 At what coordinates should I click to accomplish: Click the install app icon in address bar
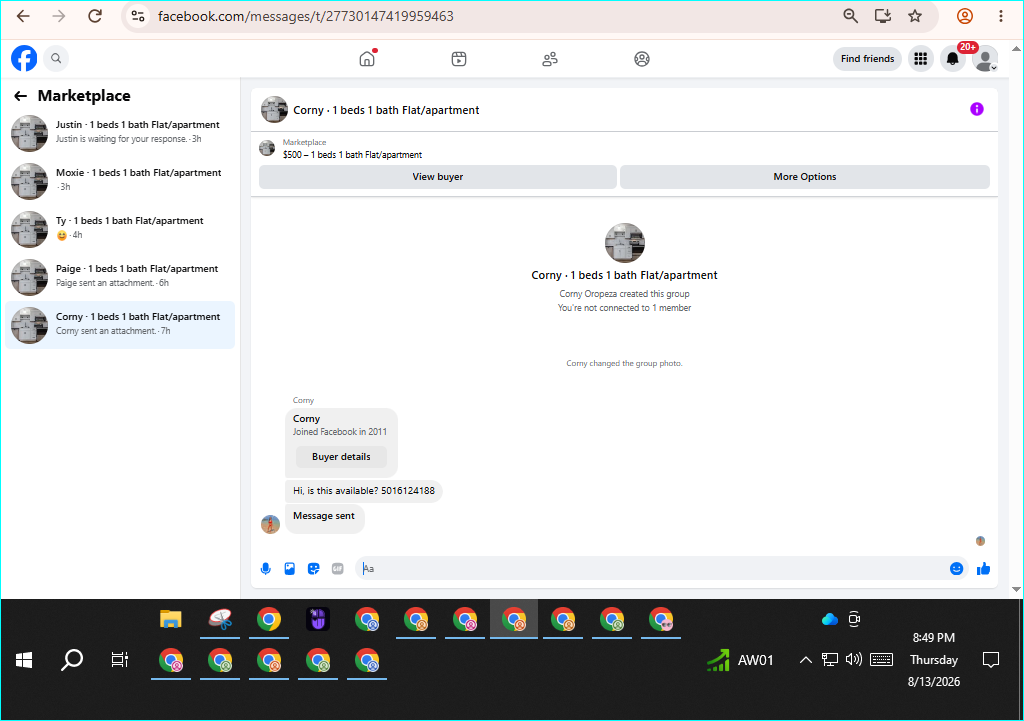[x=883, y=16]
